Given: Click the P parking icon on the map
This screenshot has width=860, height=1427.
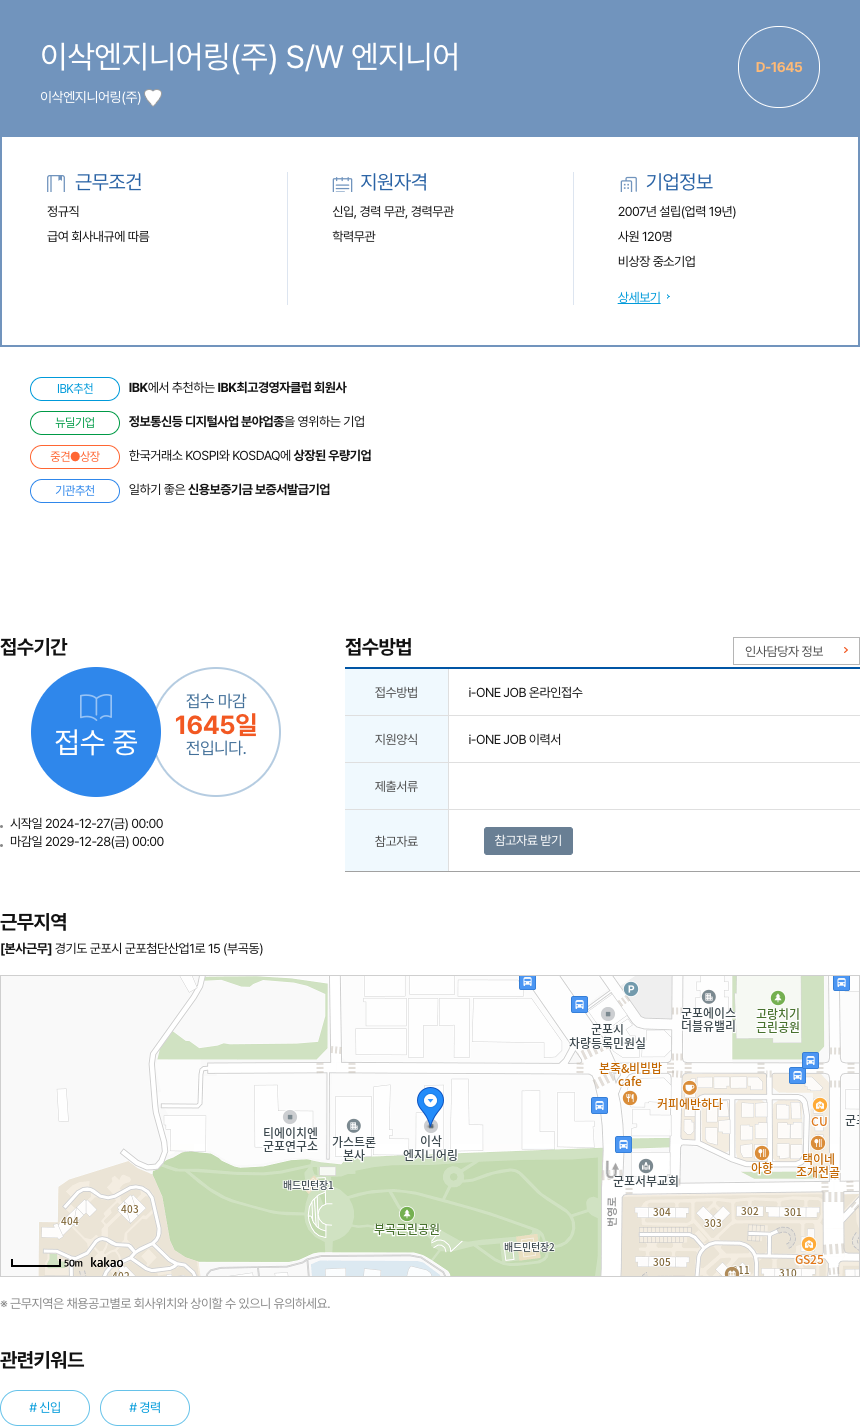Looking at the screenshot, I should pos(631,990).
